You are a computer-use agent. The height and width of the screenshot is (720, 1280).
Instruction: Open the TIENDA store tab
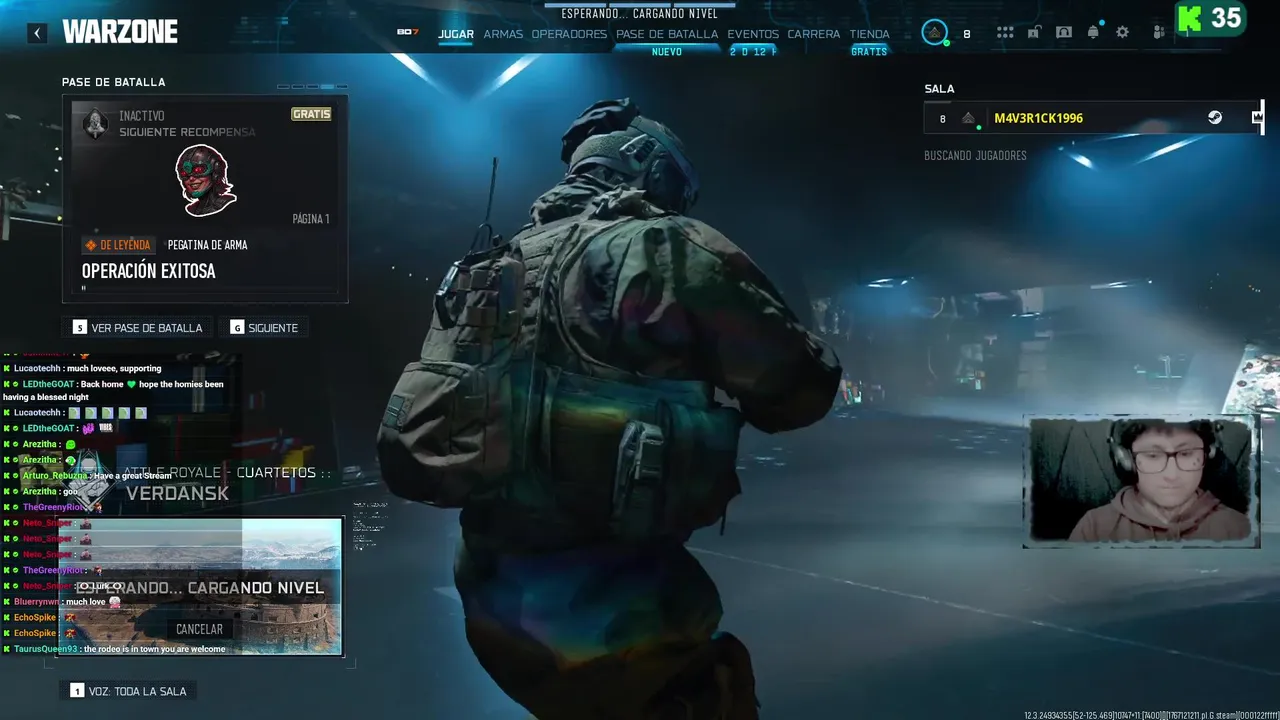coord(869,34)
